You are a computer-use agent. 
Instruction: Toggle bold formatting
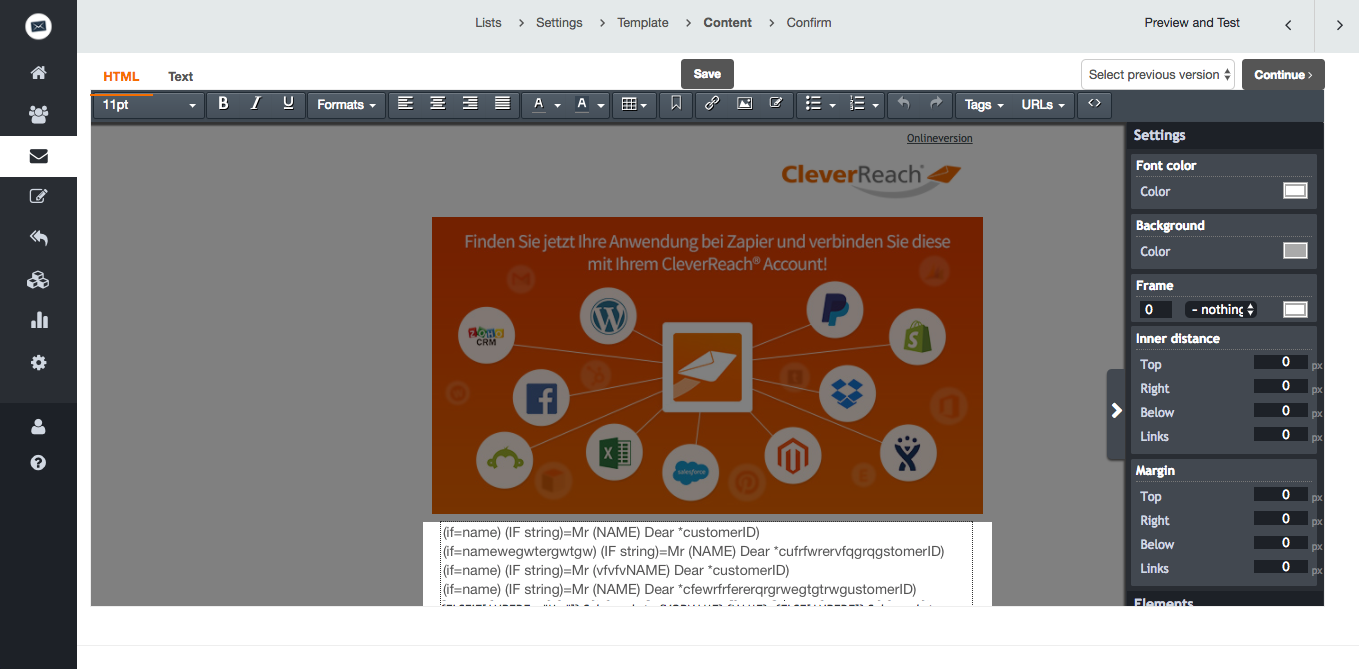click(x=223, y=104)
